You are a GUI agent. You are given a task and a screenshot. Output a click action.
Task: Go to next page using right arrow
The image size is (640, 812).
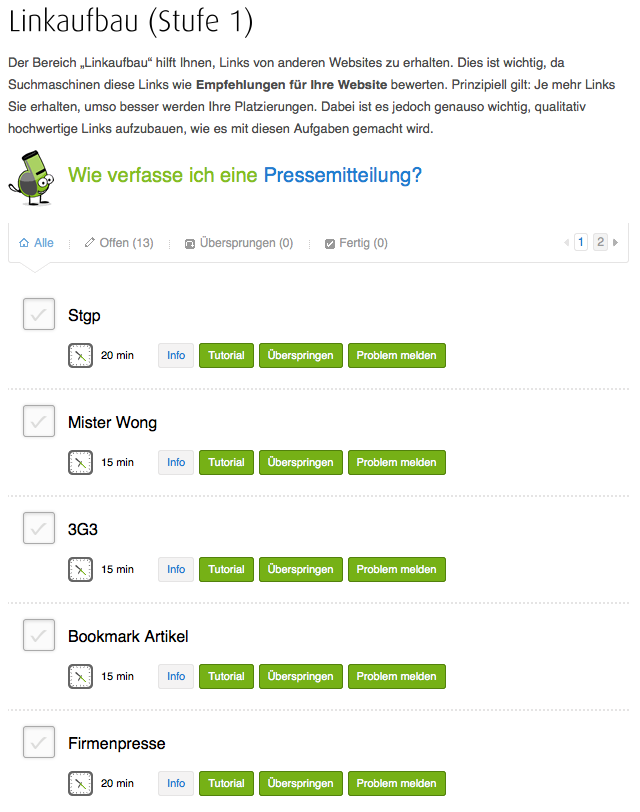pos(615,242)
